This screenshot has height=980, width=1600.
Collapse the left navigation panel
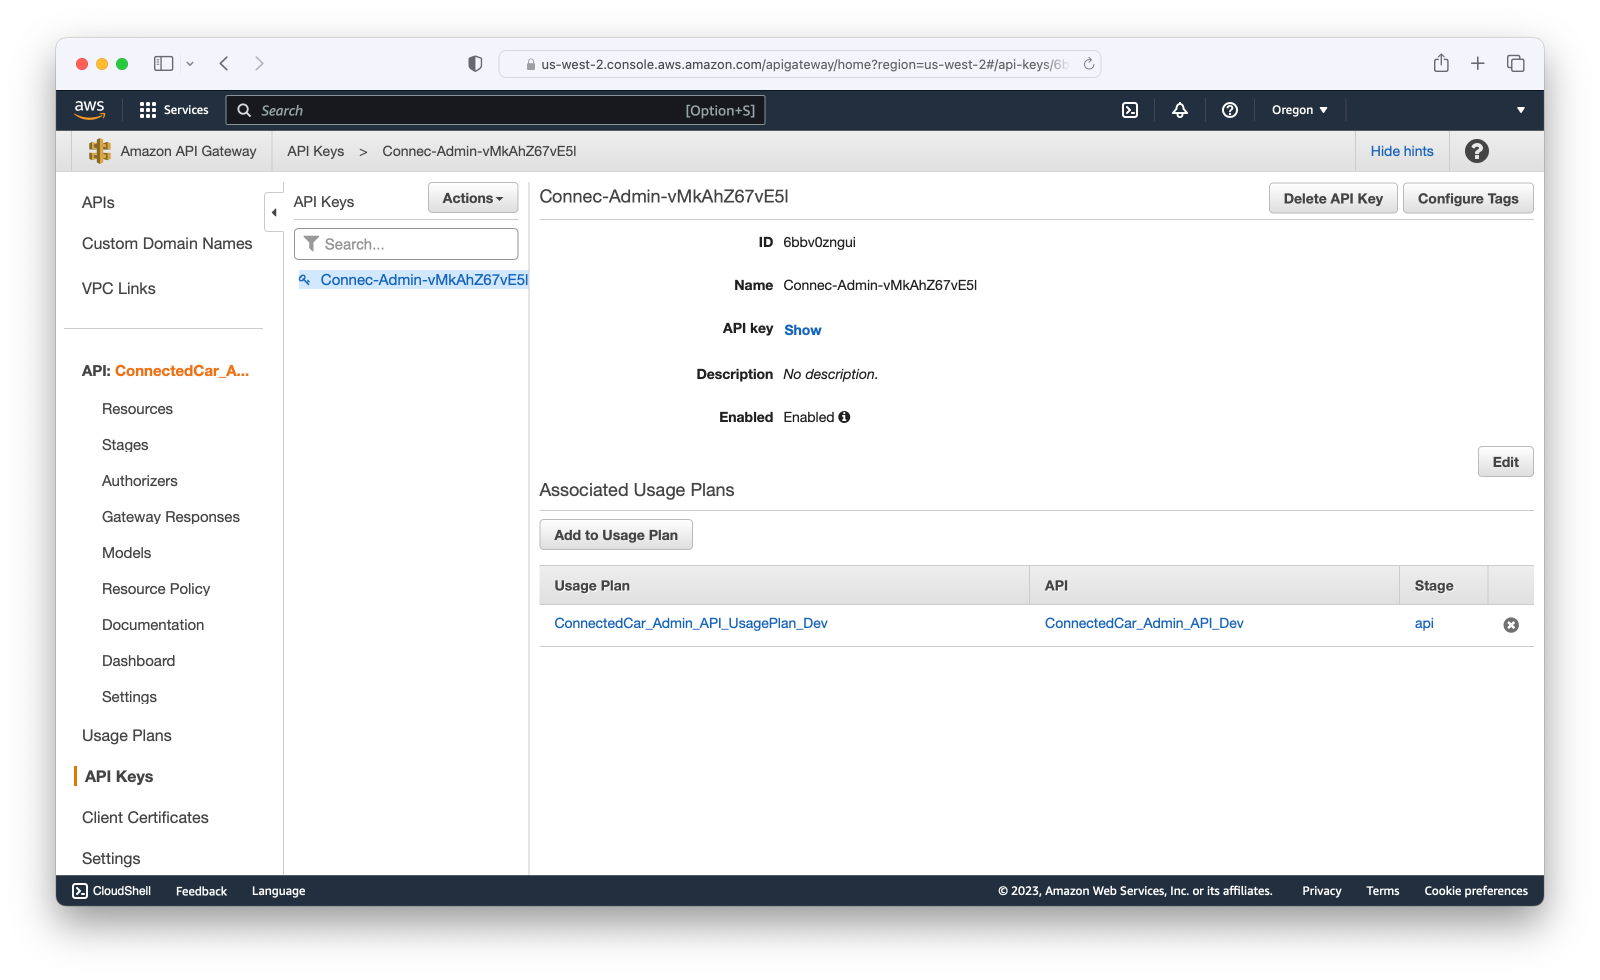(x=274, y=212)
